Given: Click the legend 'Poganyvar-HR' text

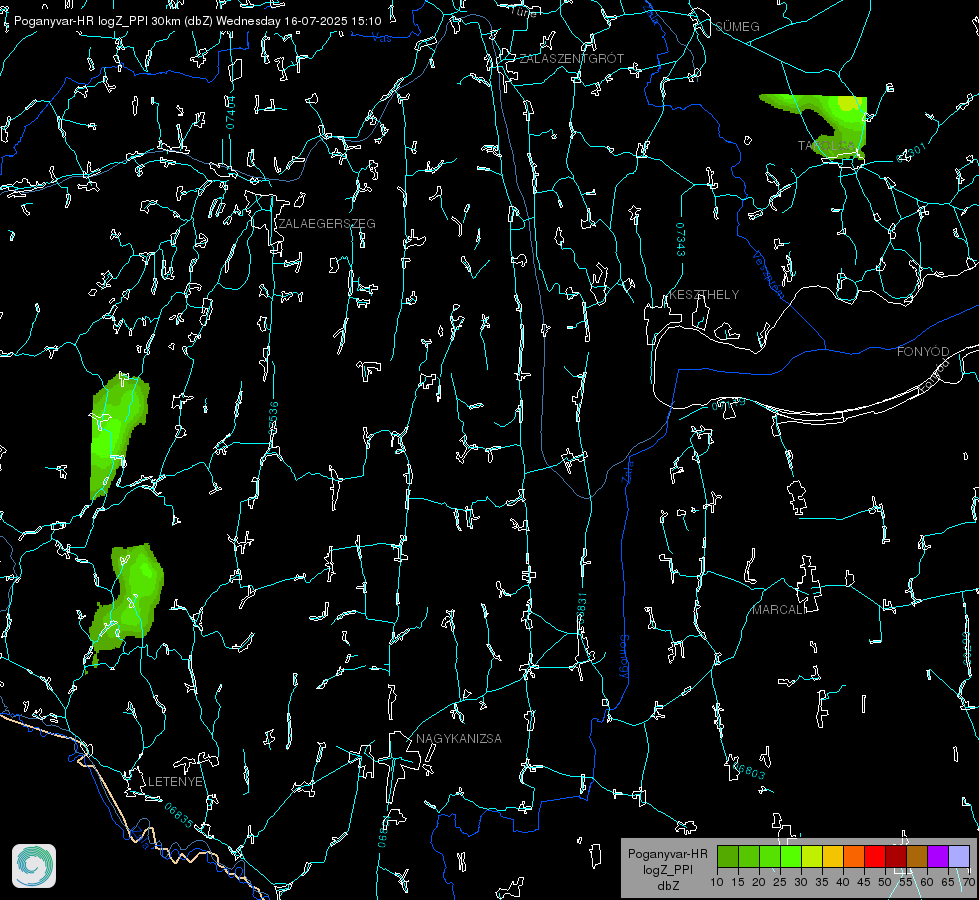Looking at the screenshot, I should point(667,853).
